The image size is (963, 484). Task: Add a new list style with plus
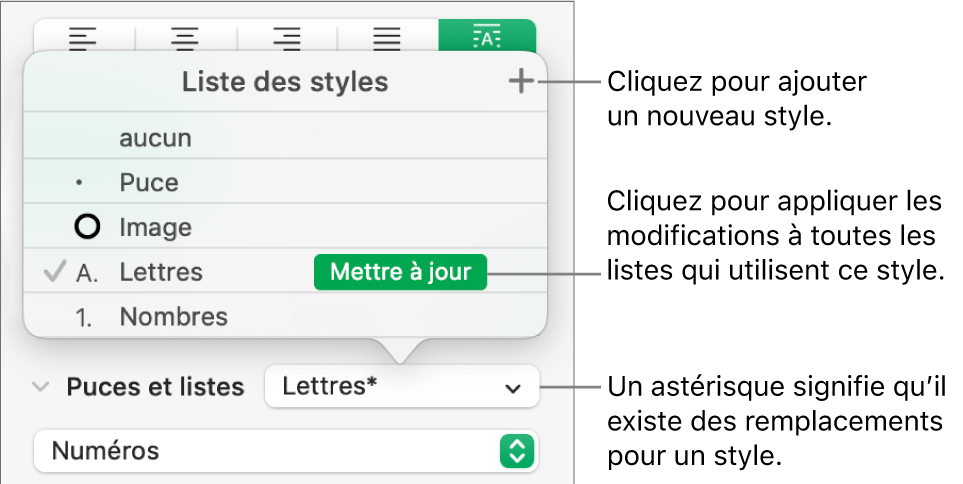coord(521,83)
